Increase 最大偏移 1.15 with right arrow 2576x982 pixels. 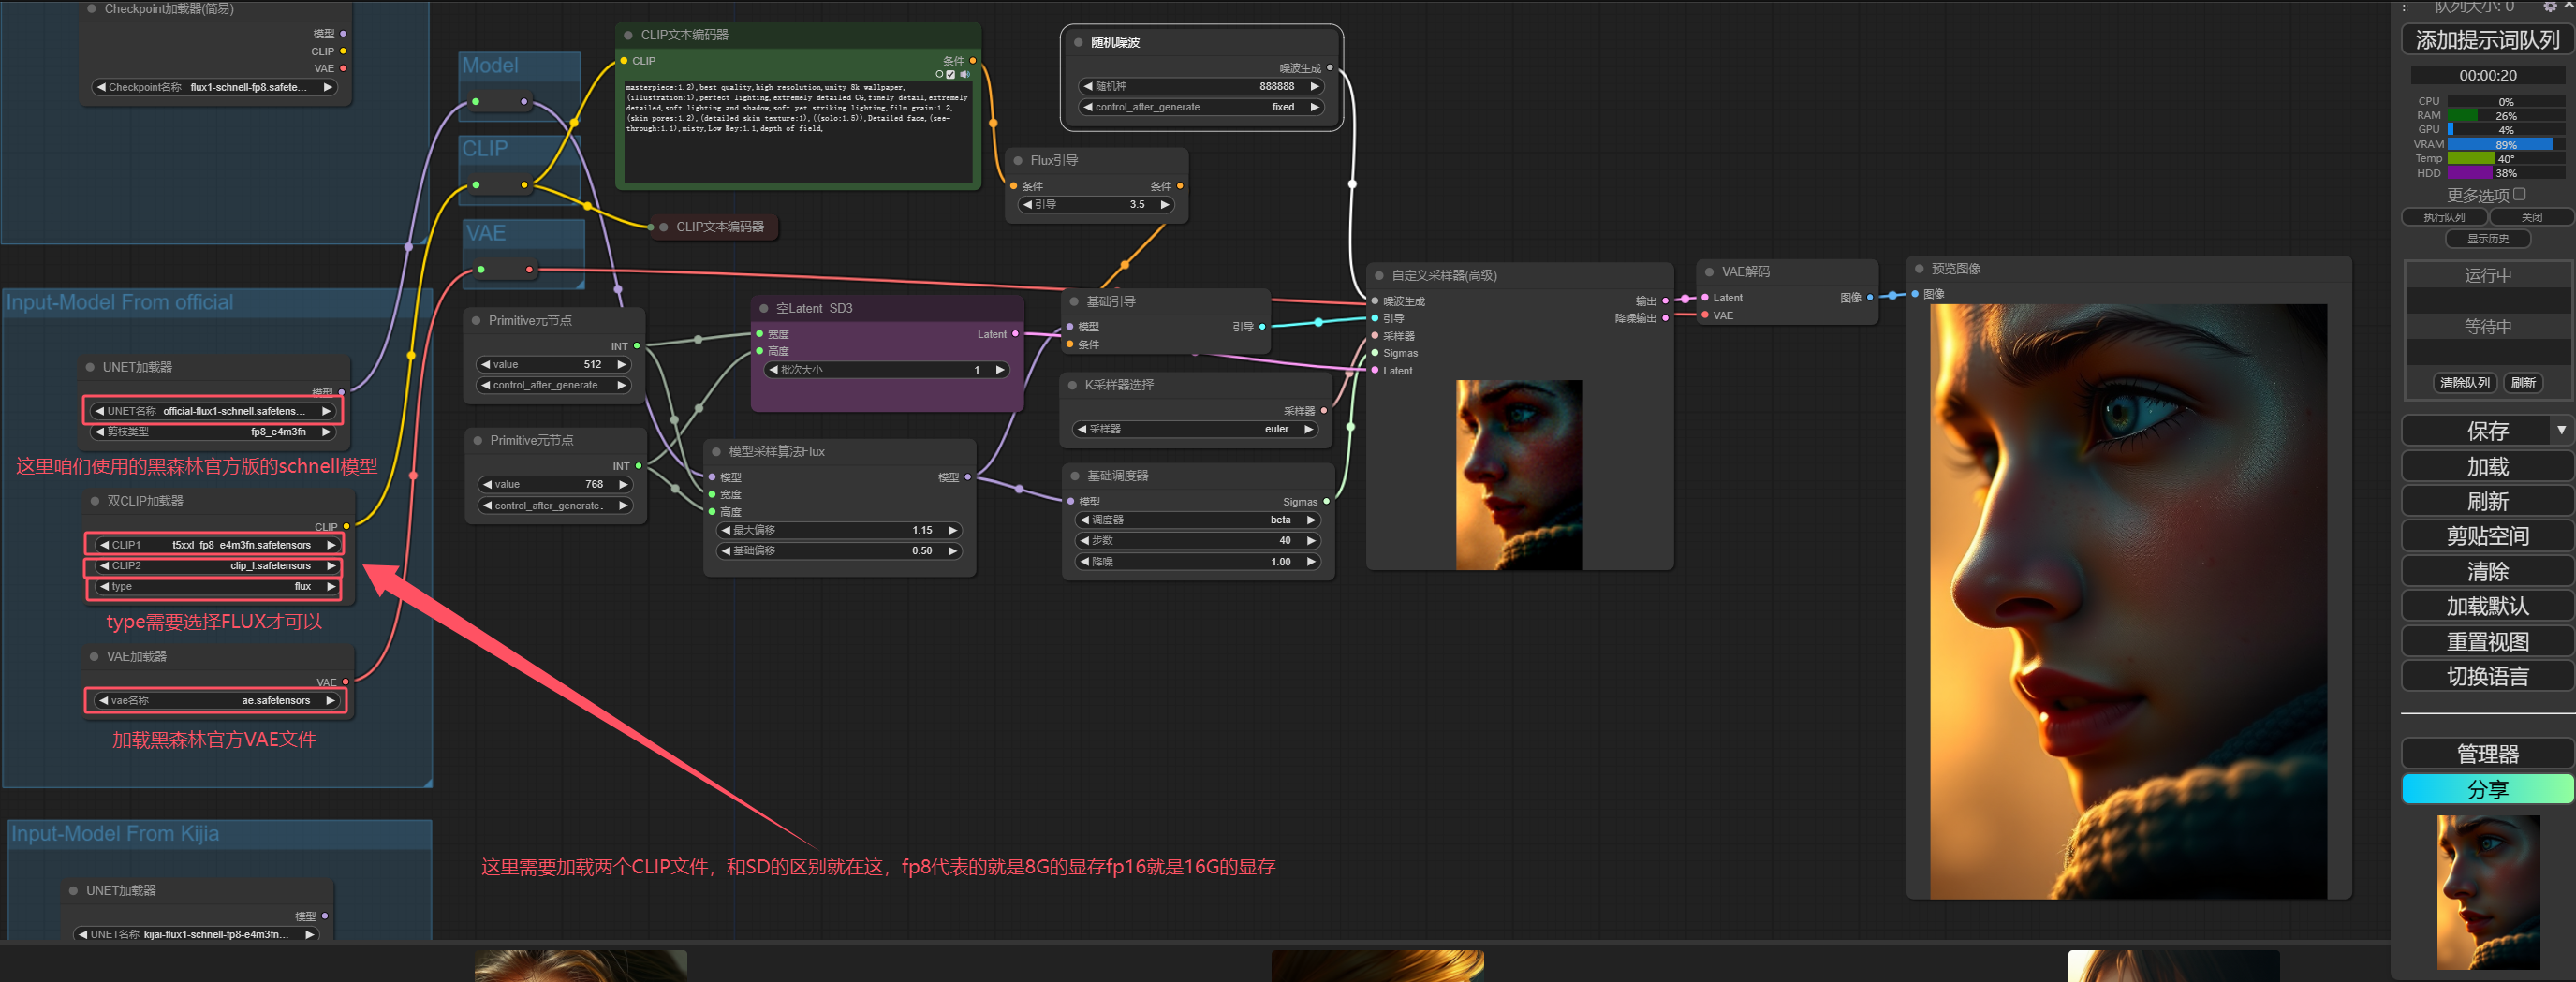coord(952,530)
